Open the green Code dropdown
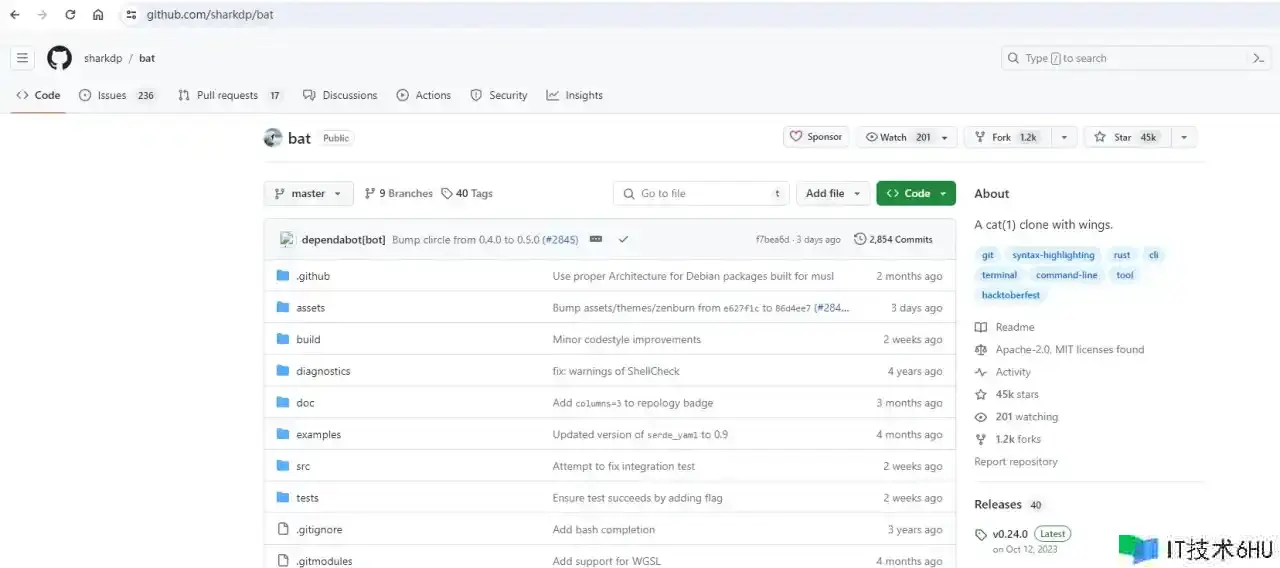 click(x=915, y=194)
